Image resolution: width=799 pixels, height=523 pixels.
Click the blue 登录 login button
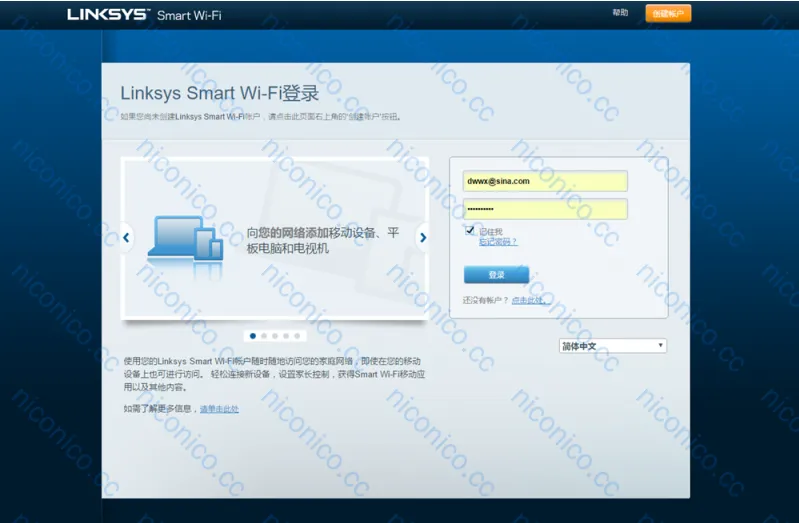point(496,275)
